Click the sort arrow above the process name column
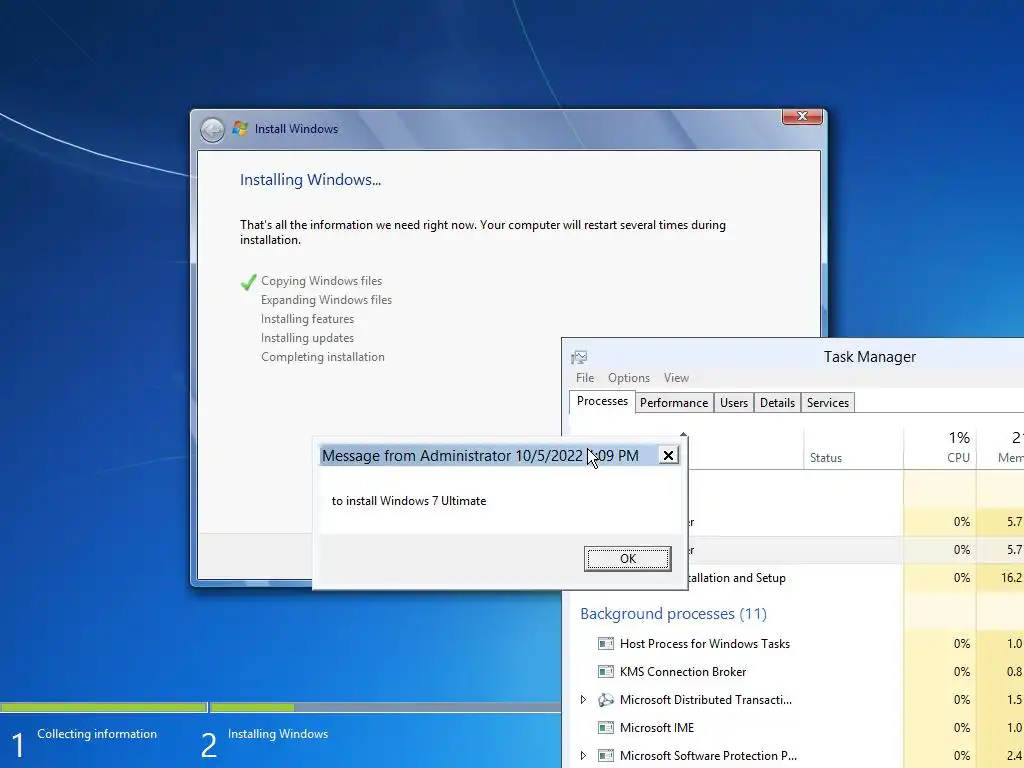This screenshot has width=1024, height=768. click(684, 434)
